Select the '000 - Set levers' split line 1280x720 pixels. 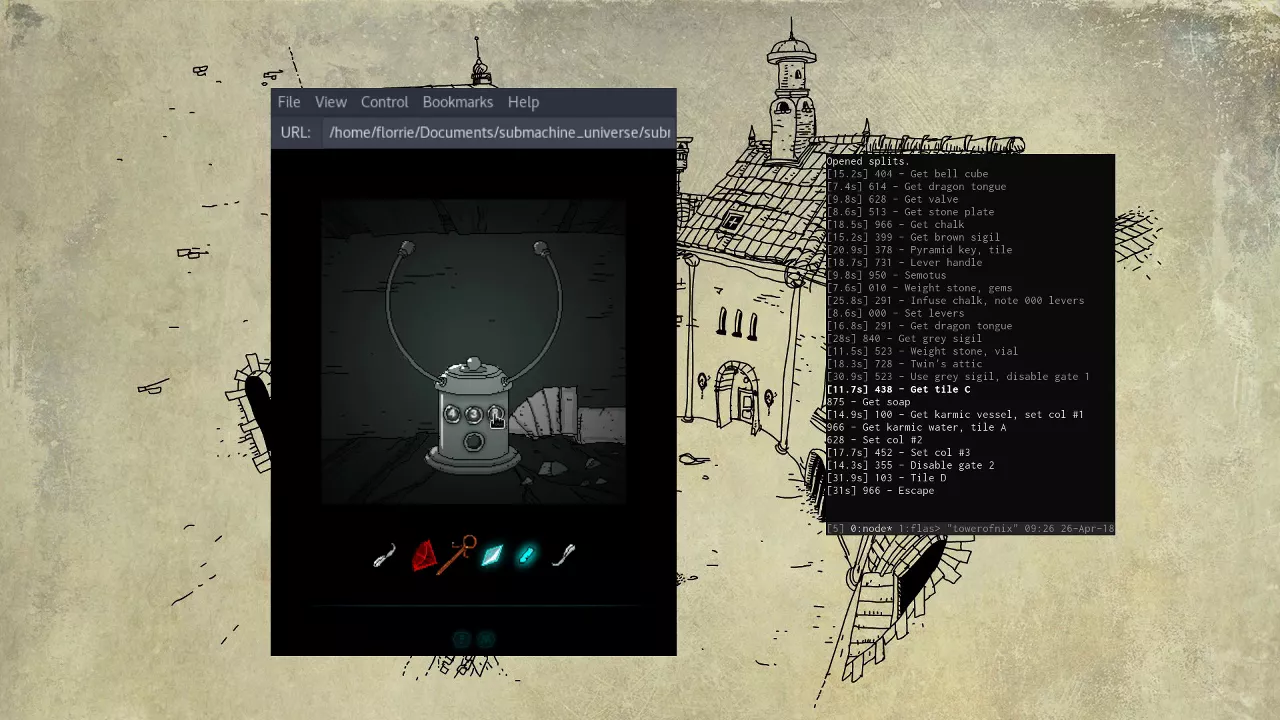(895, 313)
